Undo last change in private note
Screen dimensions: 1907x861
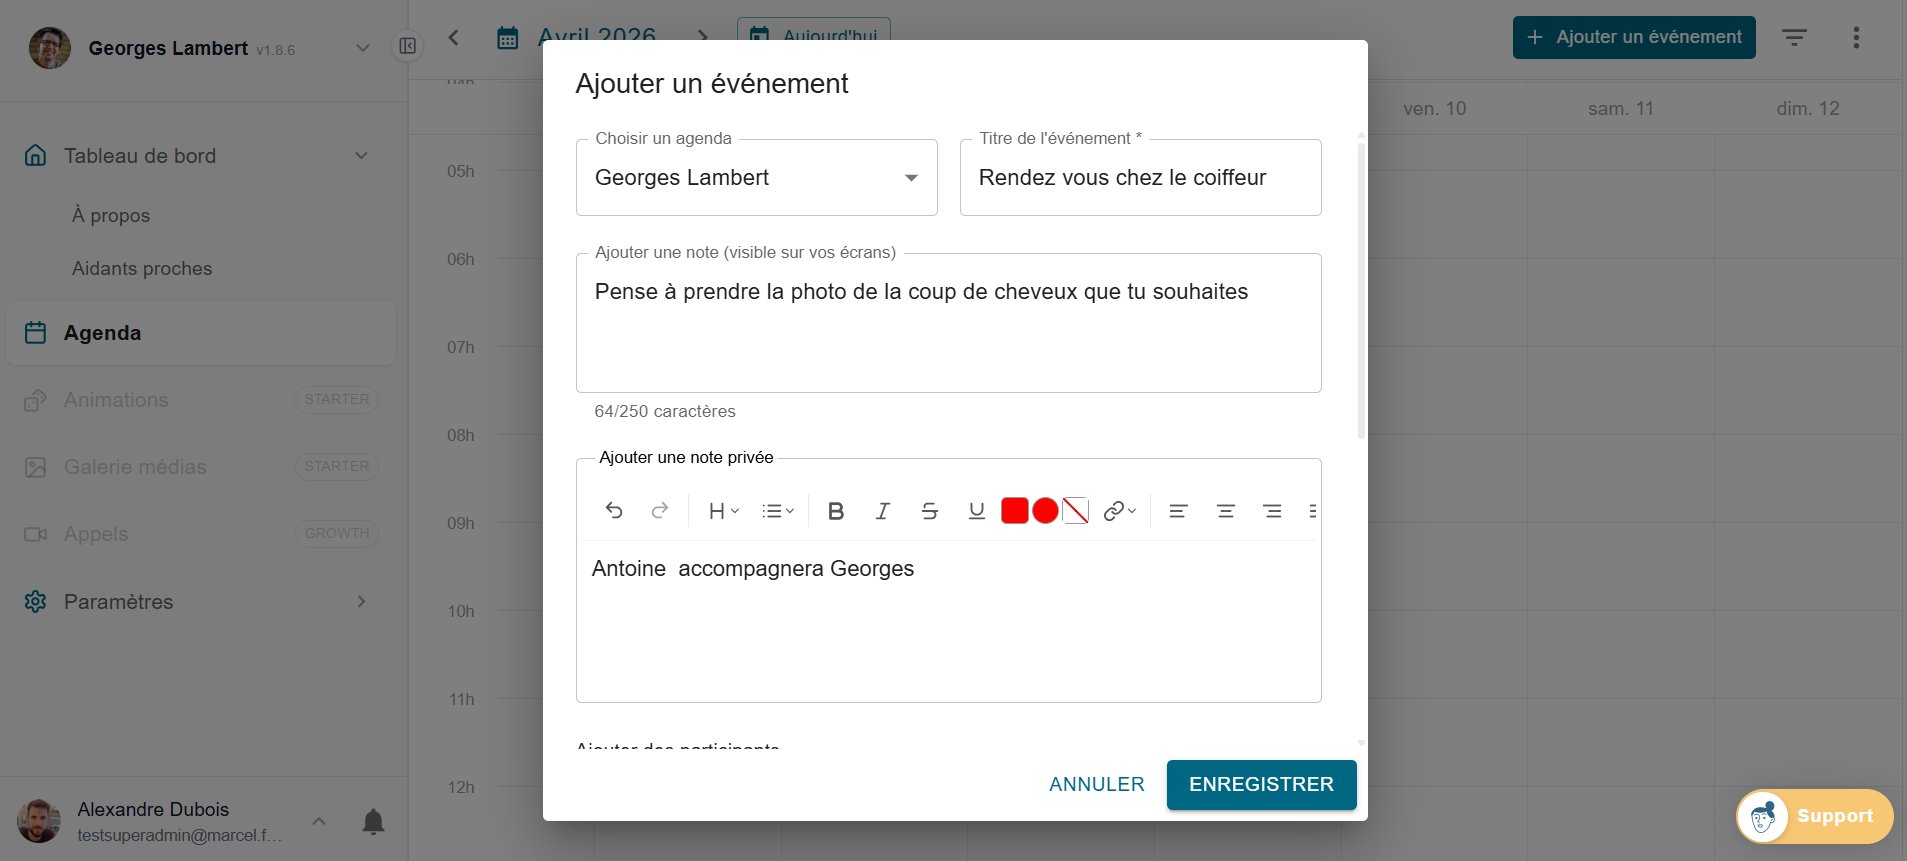click(614, 511)
